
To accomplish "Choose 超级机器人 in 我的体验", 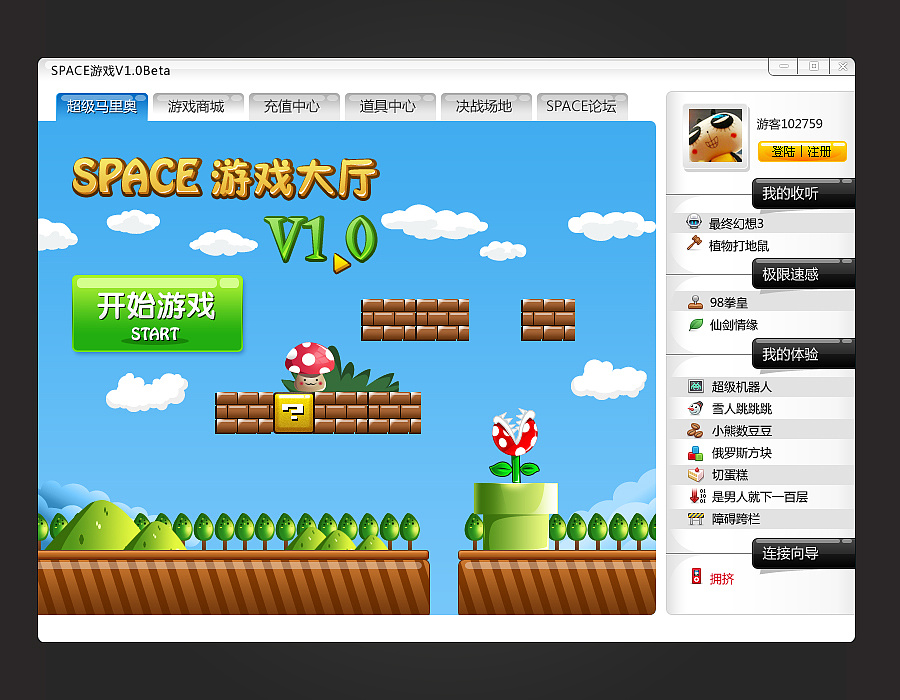I will coord(742,387).
